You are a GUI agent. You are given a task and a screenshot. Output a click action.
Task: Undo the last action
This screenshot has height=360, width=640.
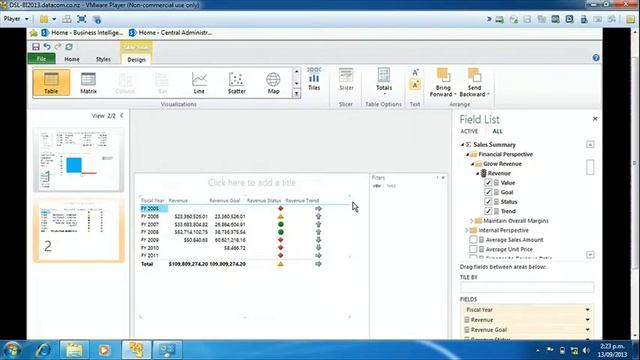47,47
